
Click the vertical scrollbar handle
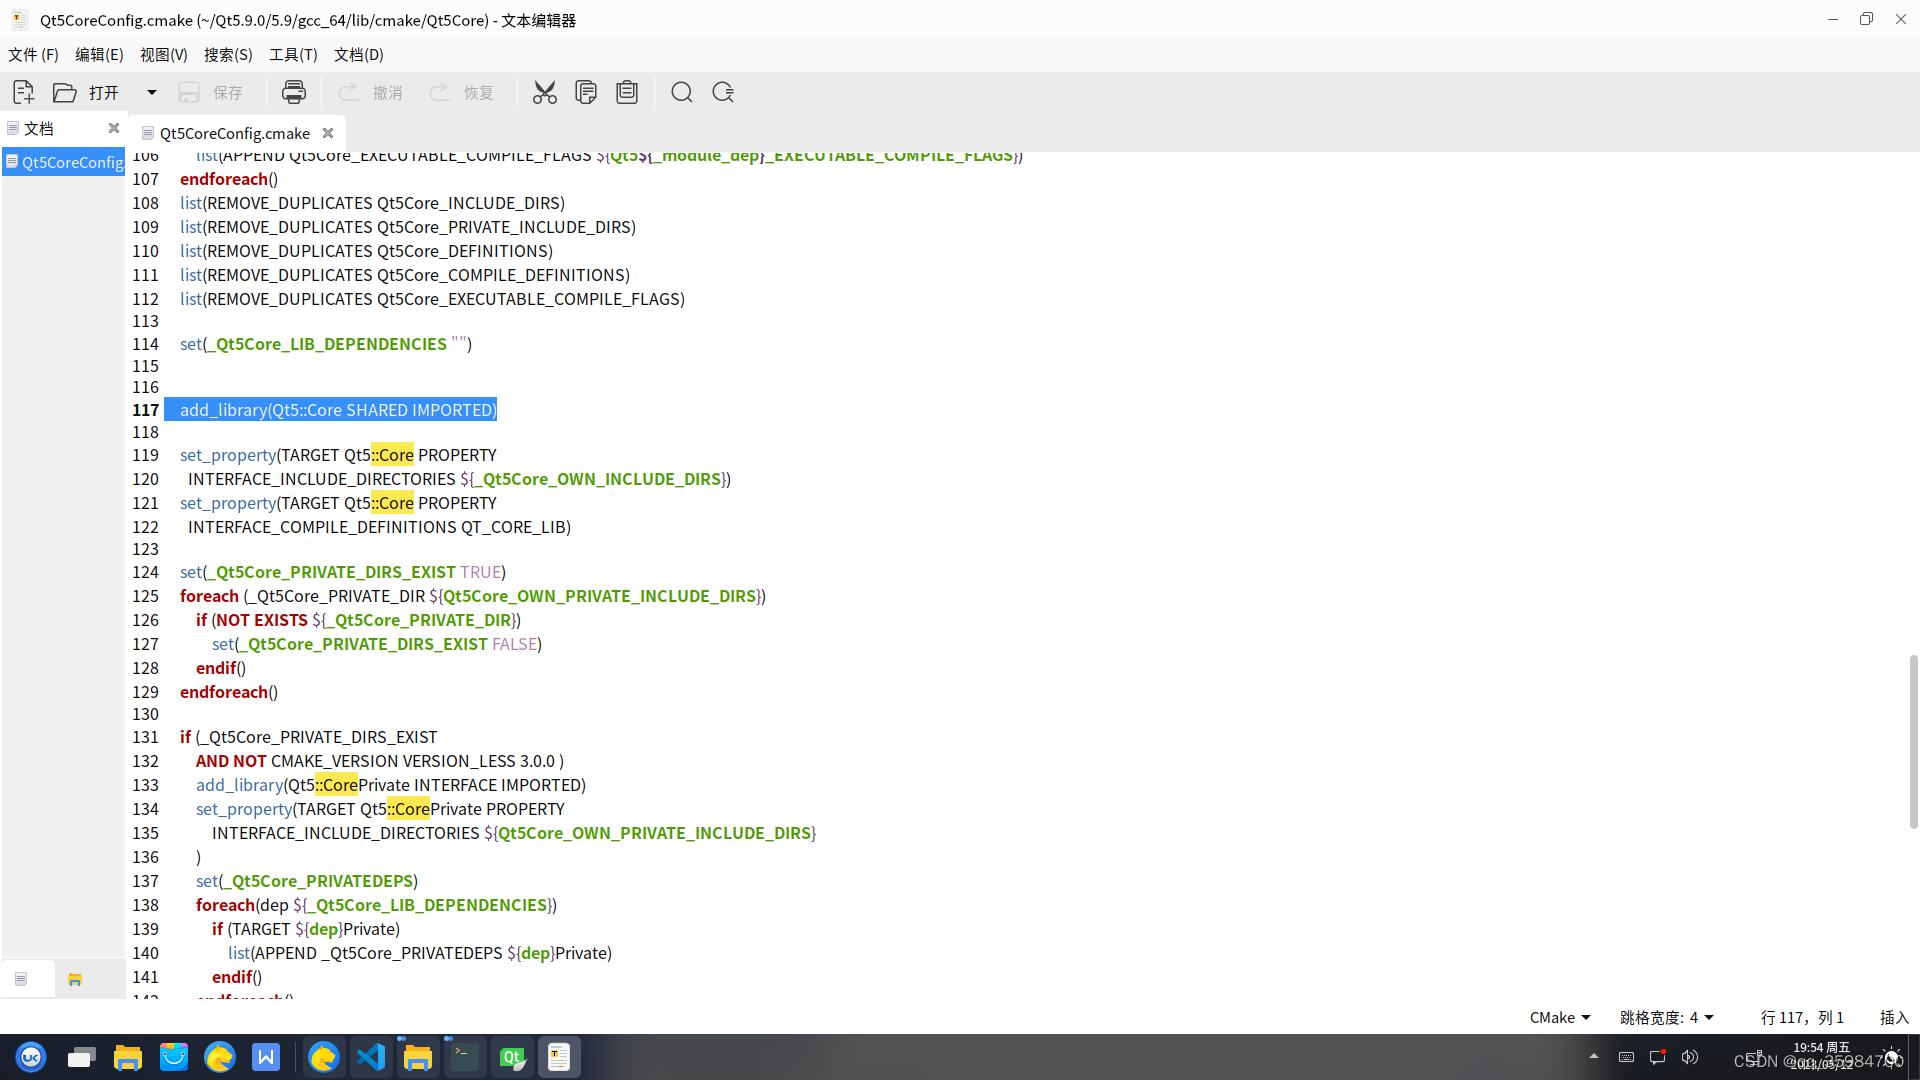[1912, 740]
